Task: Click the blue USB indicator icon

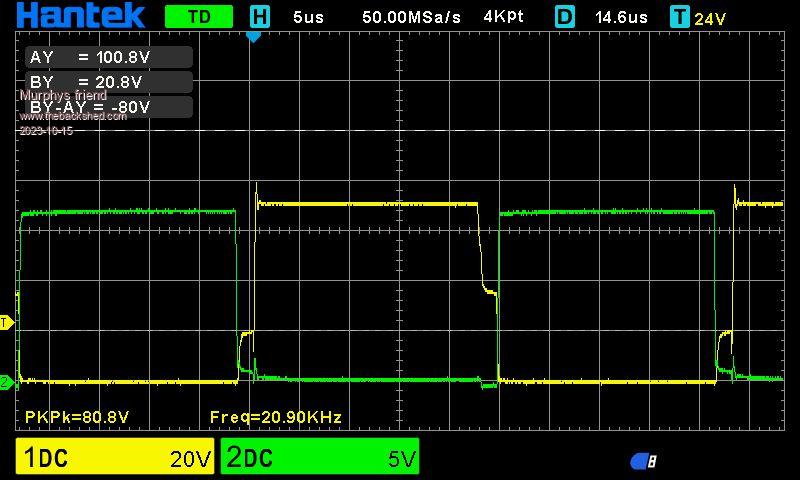Action: point(643,461)
